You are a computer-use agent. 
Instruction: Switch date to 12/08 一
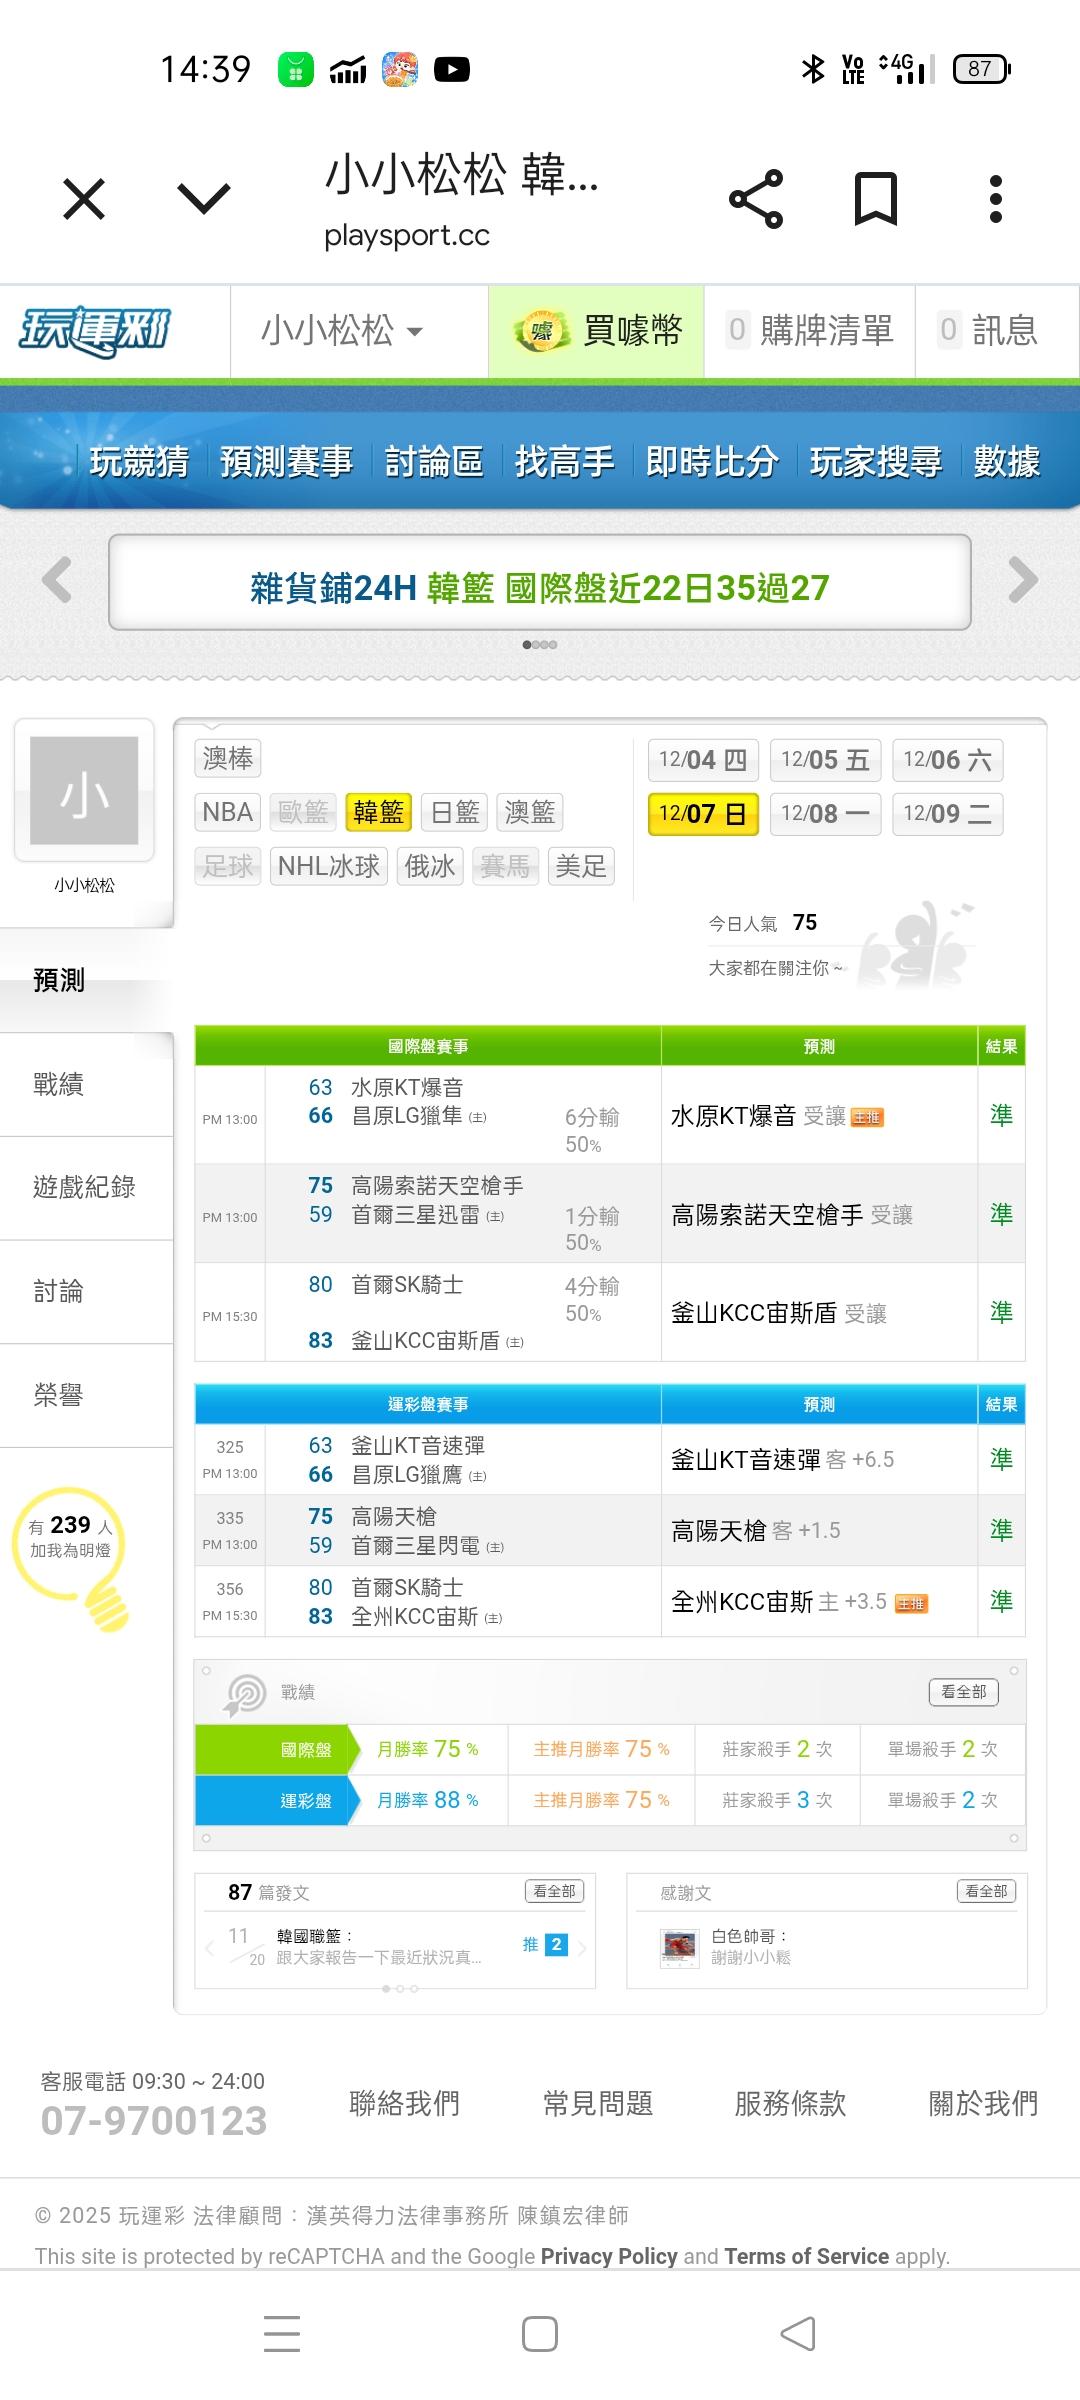[x=825, y=814]
